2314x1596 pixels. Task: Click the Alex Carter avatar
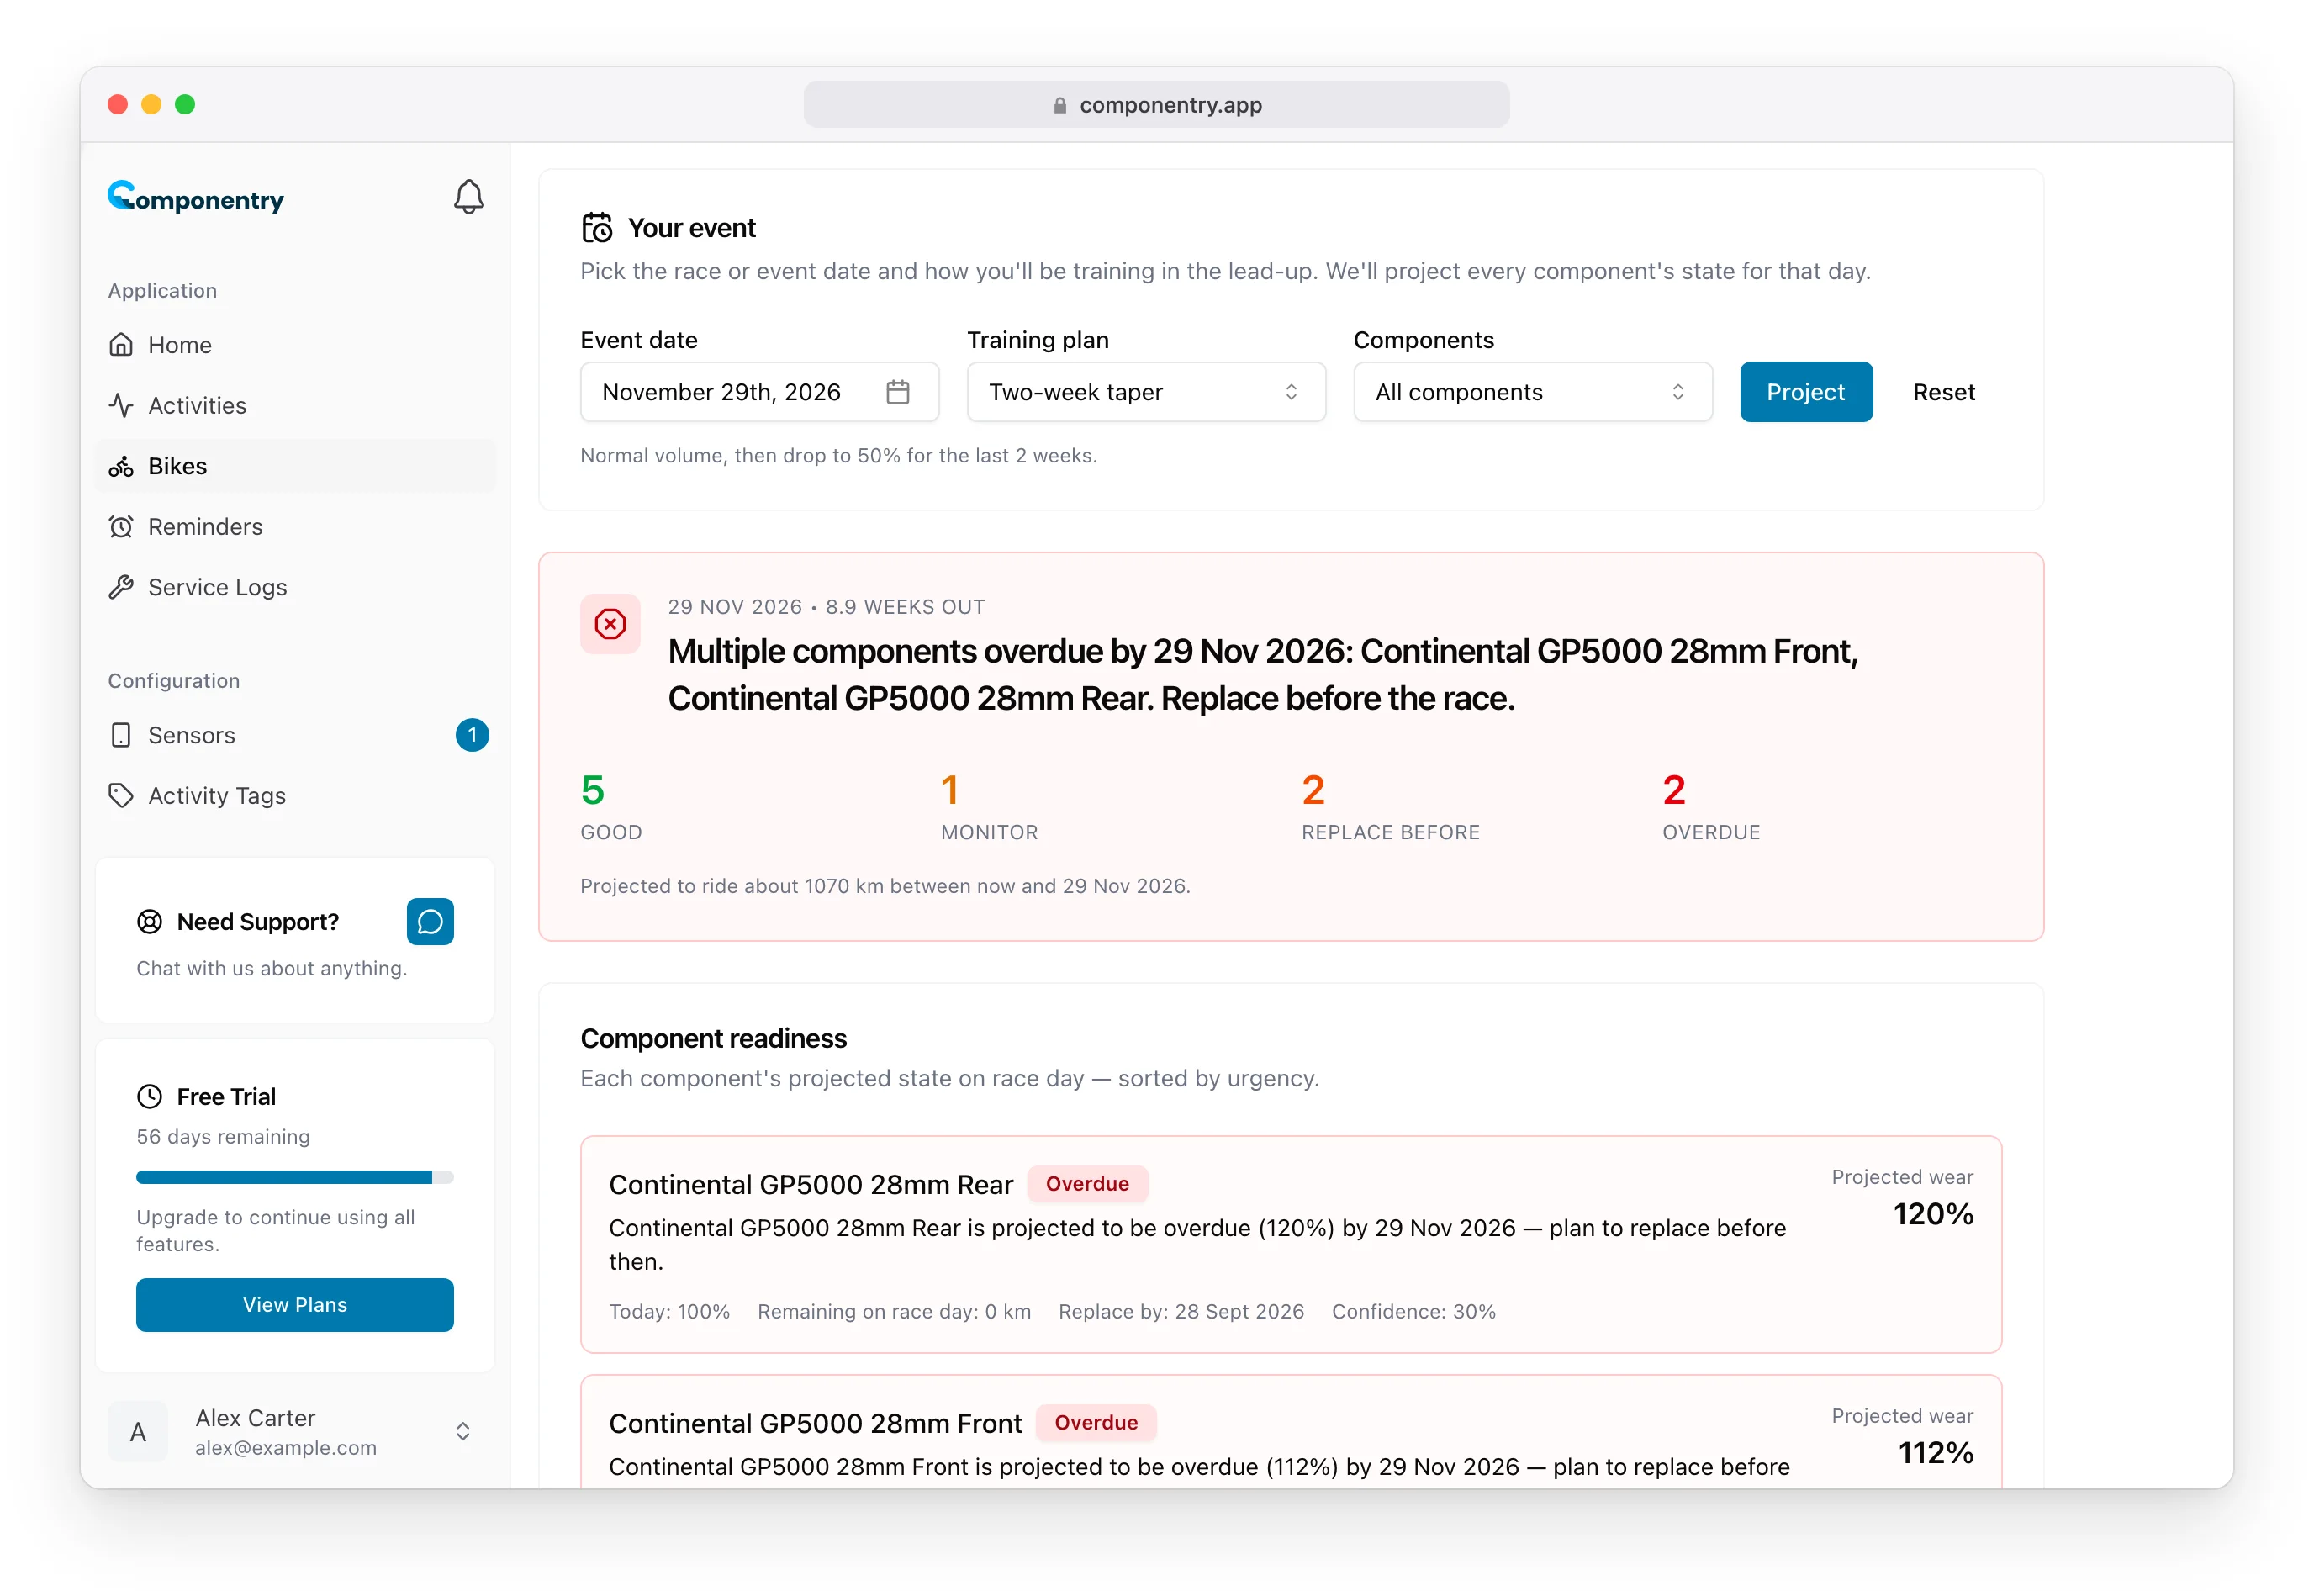pyautogui.click(x=138, y=1431)
